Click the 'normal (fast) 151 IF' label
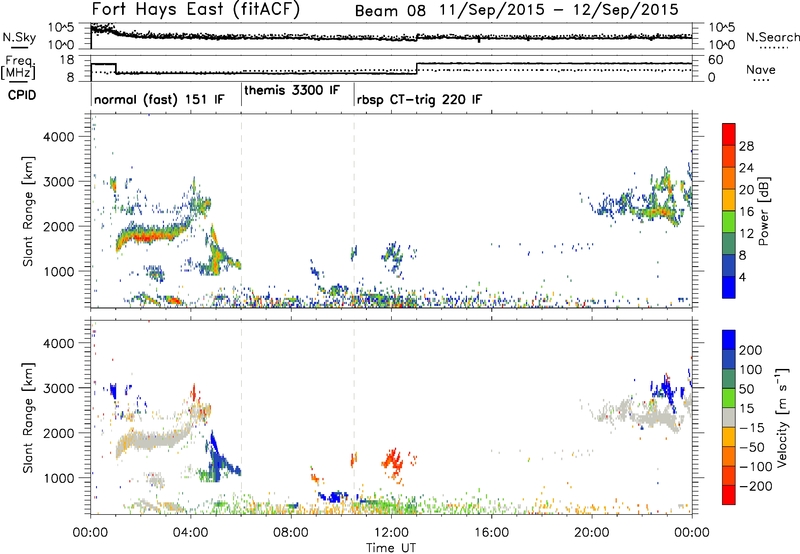800x554 pixels. (159, 99)
